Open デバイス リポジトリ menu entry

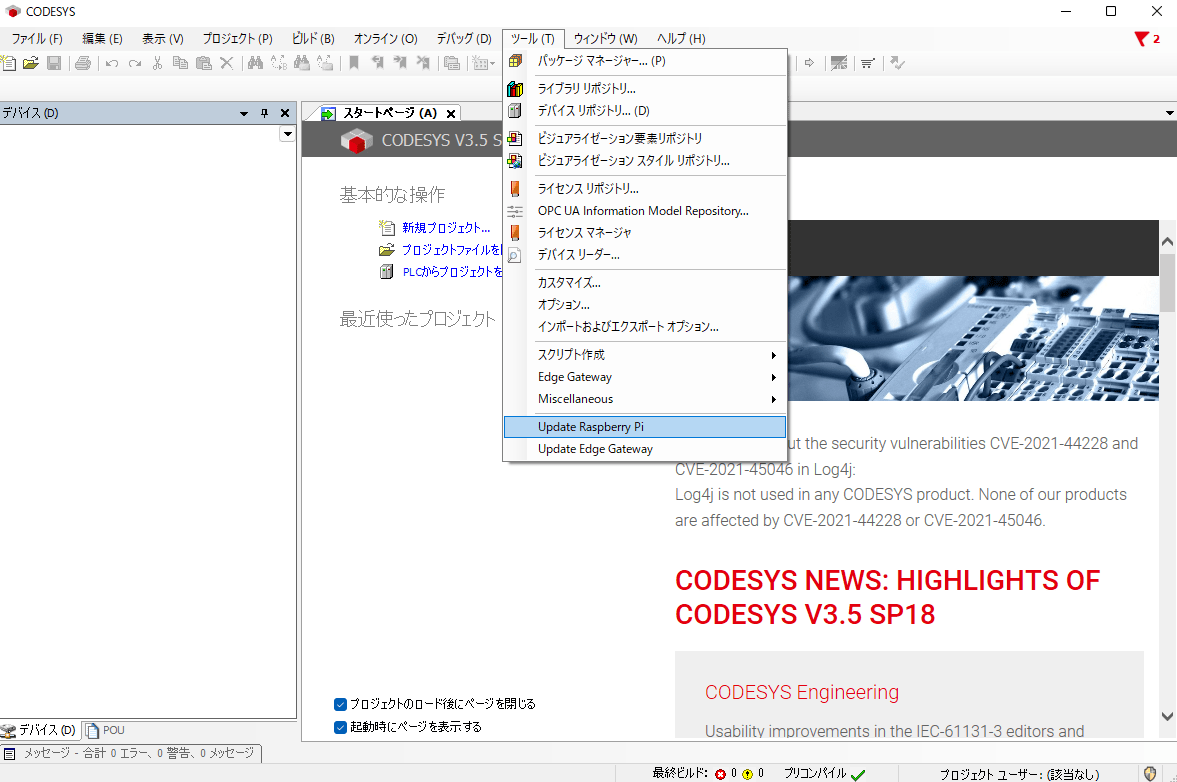pos(645,110)
